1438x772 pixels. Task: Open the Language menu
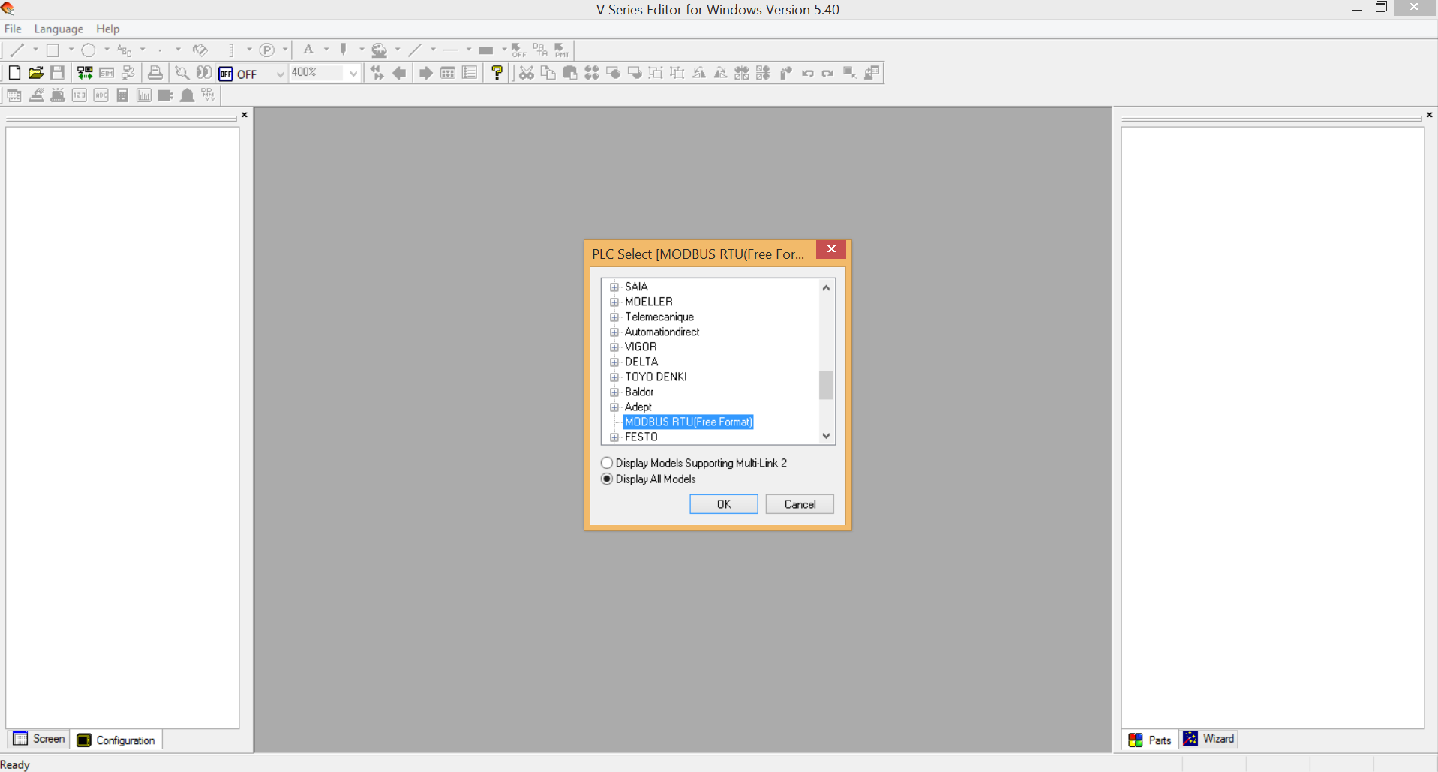click(58, 29)
